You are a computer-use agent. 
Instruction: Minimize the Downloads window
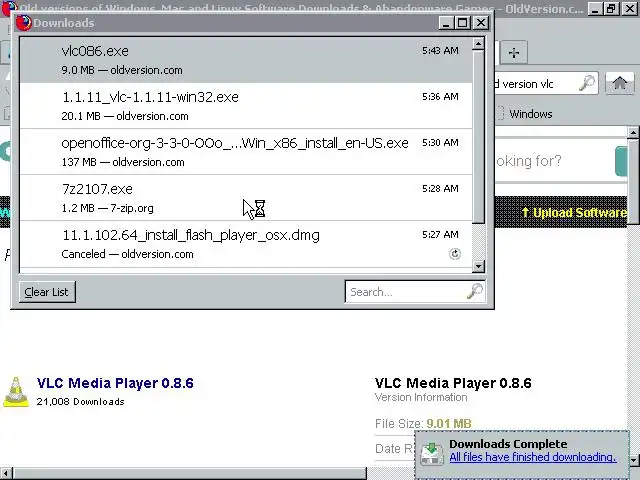pos(446,23)
